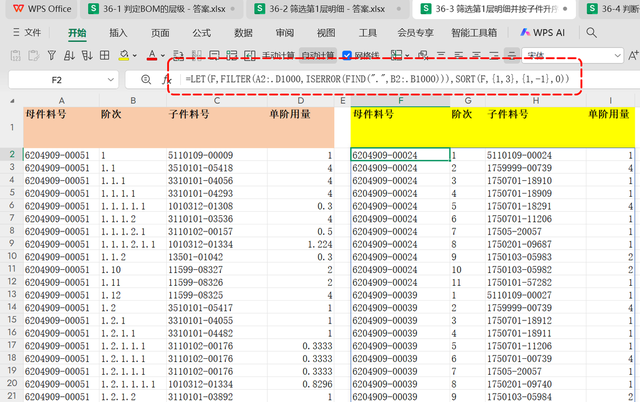Click cell containing 13501-01042

pos(217,257)
